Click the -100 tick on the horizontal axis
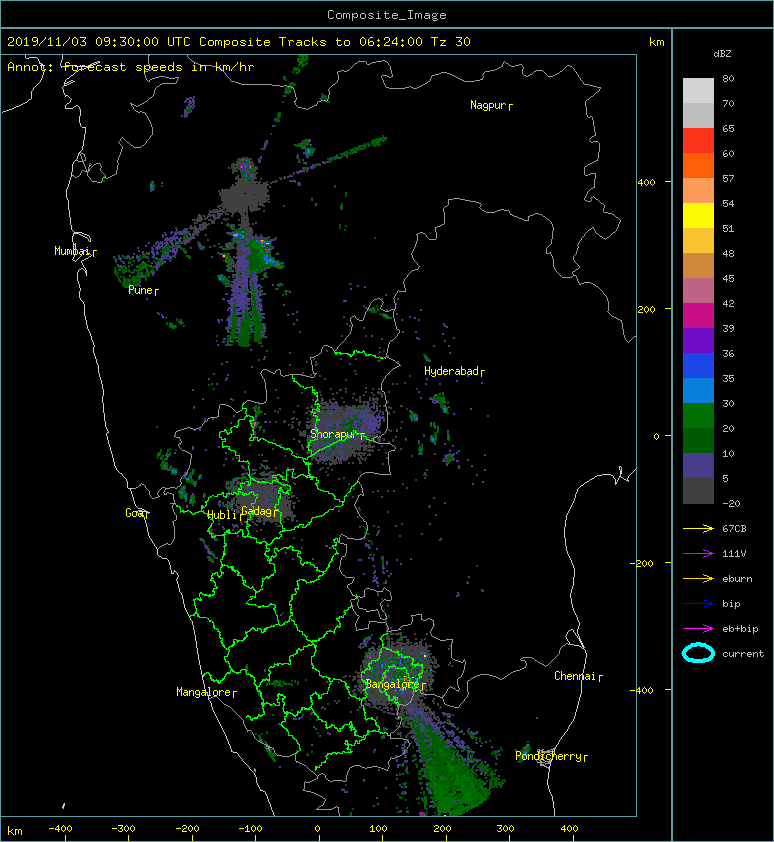This screenshot has width=774, height=842. (250, 829)
